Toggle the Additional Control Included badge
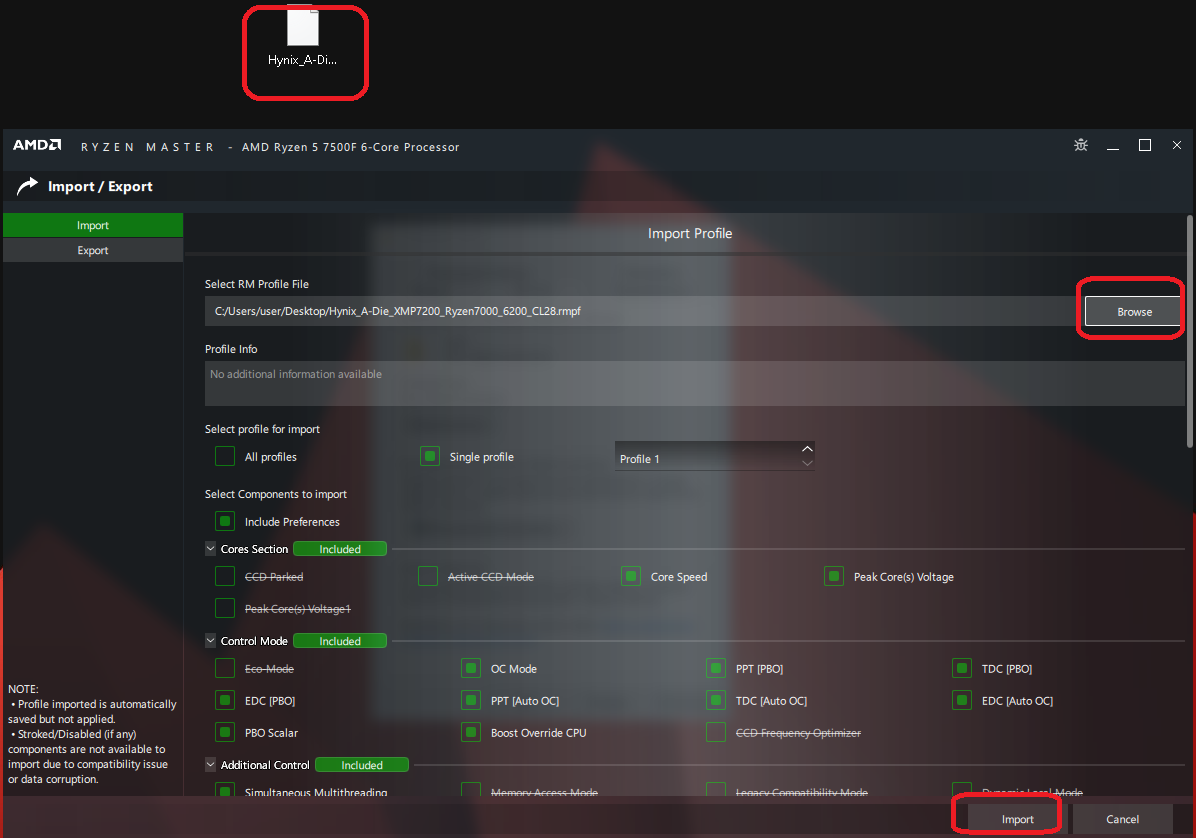The image size is (1196, 838). pos(362,765)
